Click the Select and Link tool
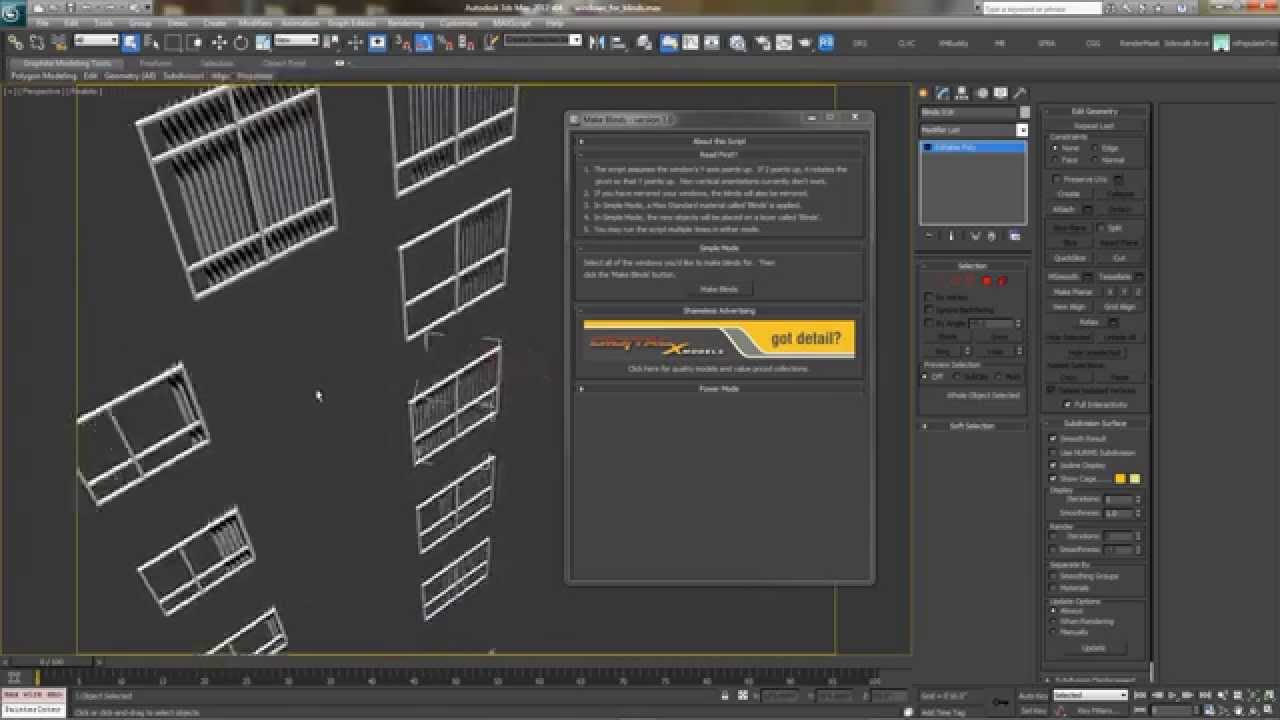This screenshot has height=720, width=1280. pos(15,43)
